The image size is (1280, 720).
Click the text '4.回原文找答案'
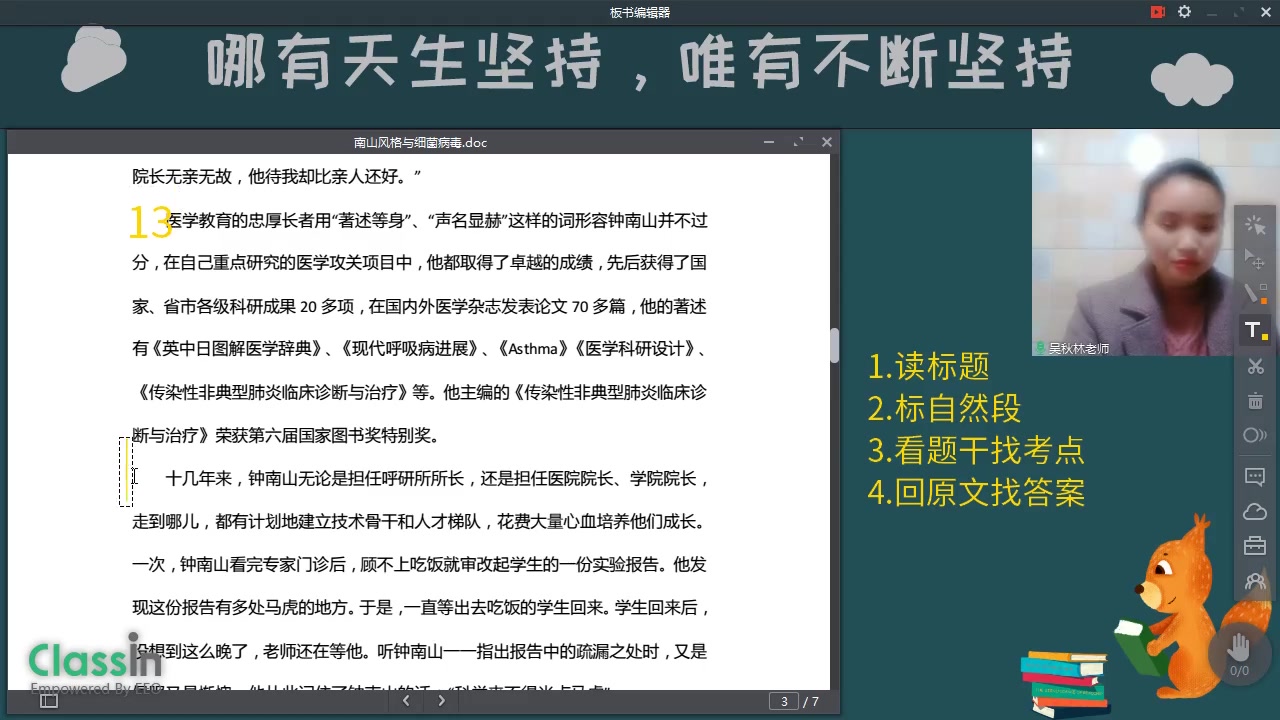(x=976, y=493)
